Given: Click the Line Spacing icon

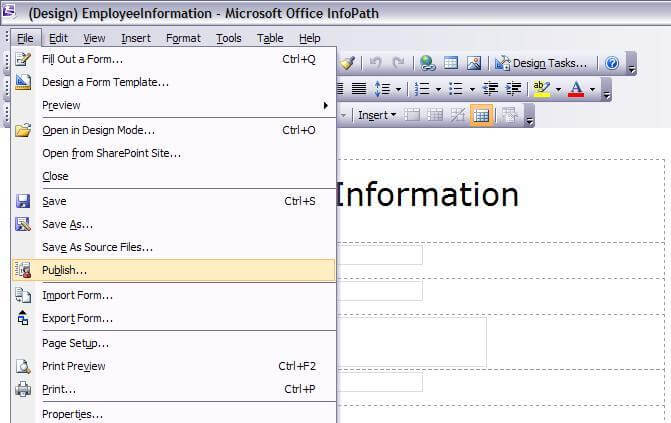Looking at the screenshot, I should (383, 89).
